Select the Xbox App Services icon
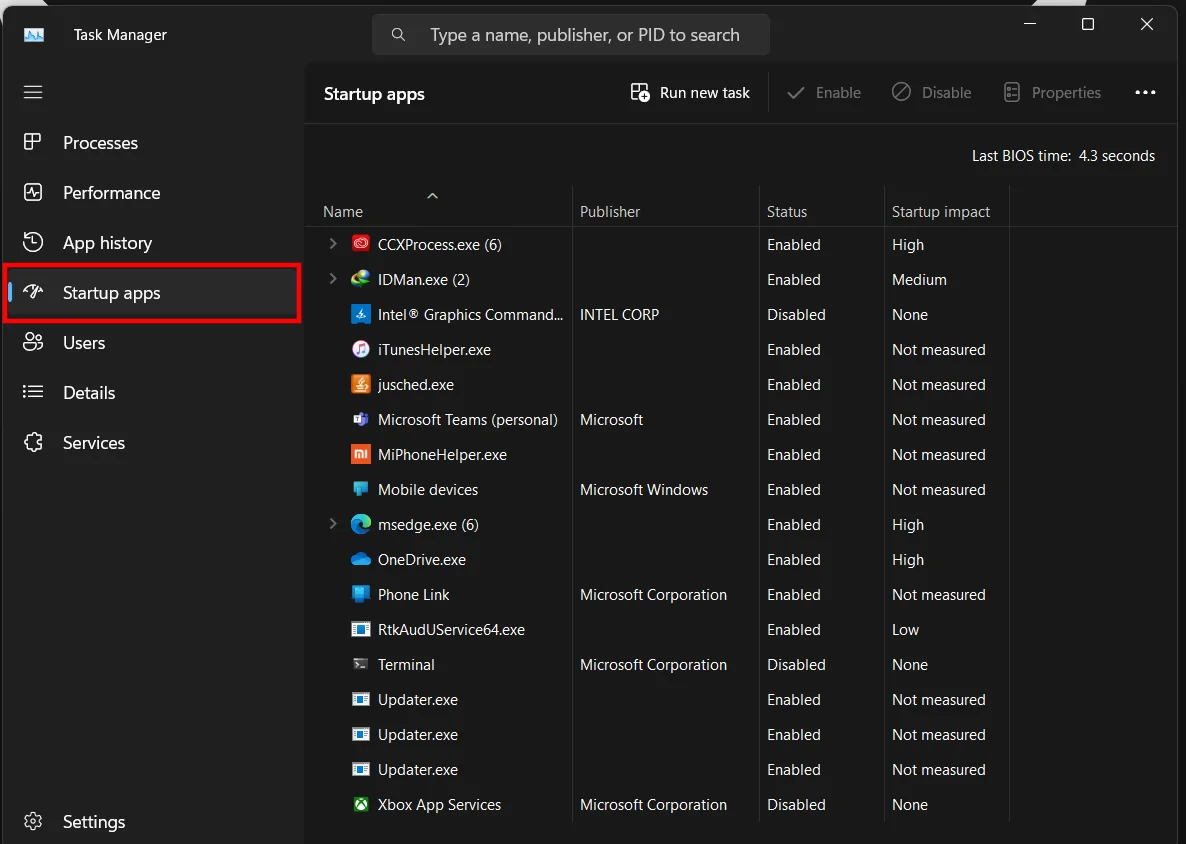 (361, 805)
